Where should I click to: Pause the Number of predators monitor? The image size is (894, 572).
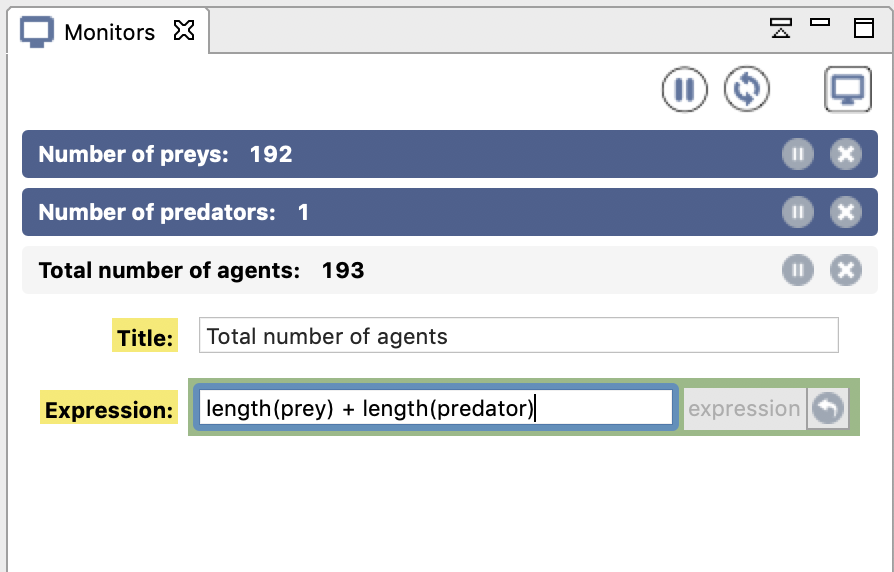pyautogui.click(x=798, y=212)
